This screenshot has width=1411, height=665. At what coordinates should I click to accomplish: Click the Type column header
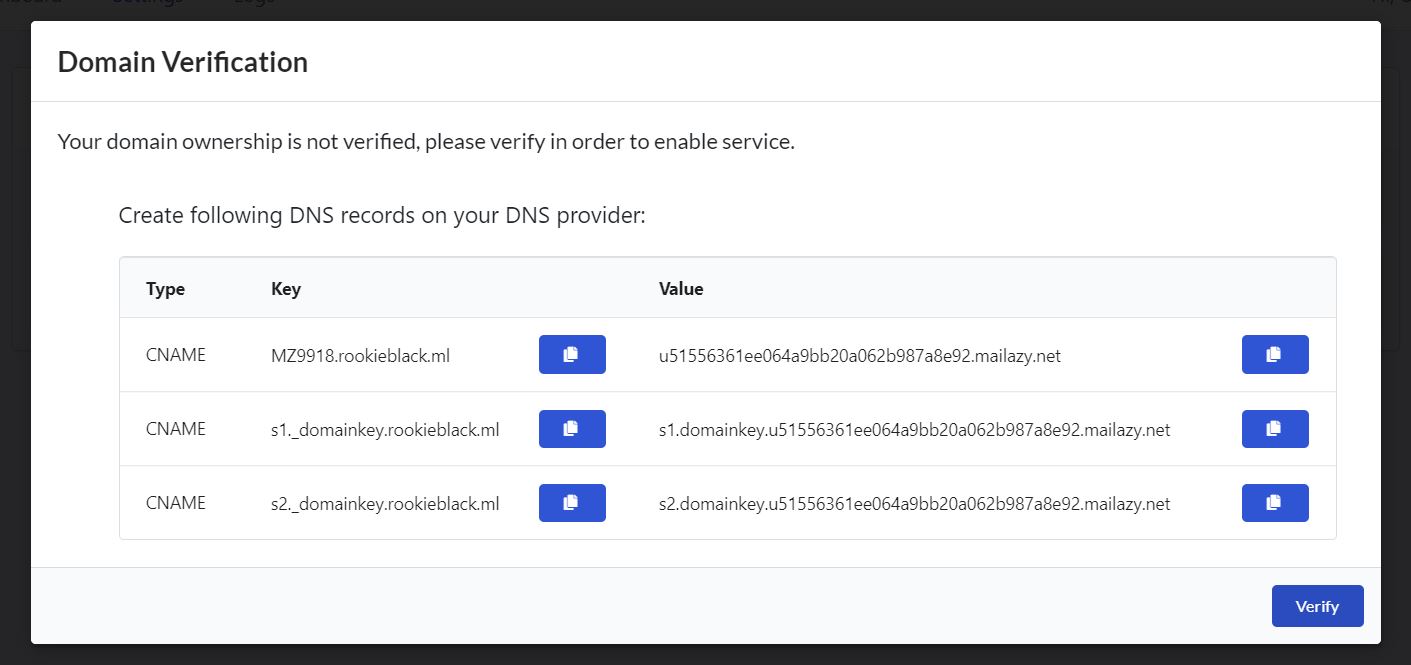click(165, 289)
